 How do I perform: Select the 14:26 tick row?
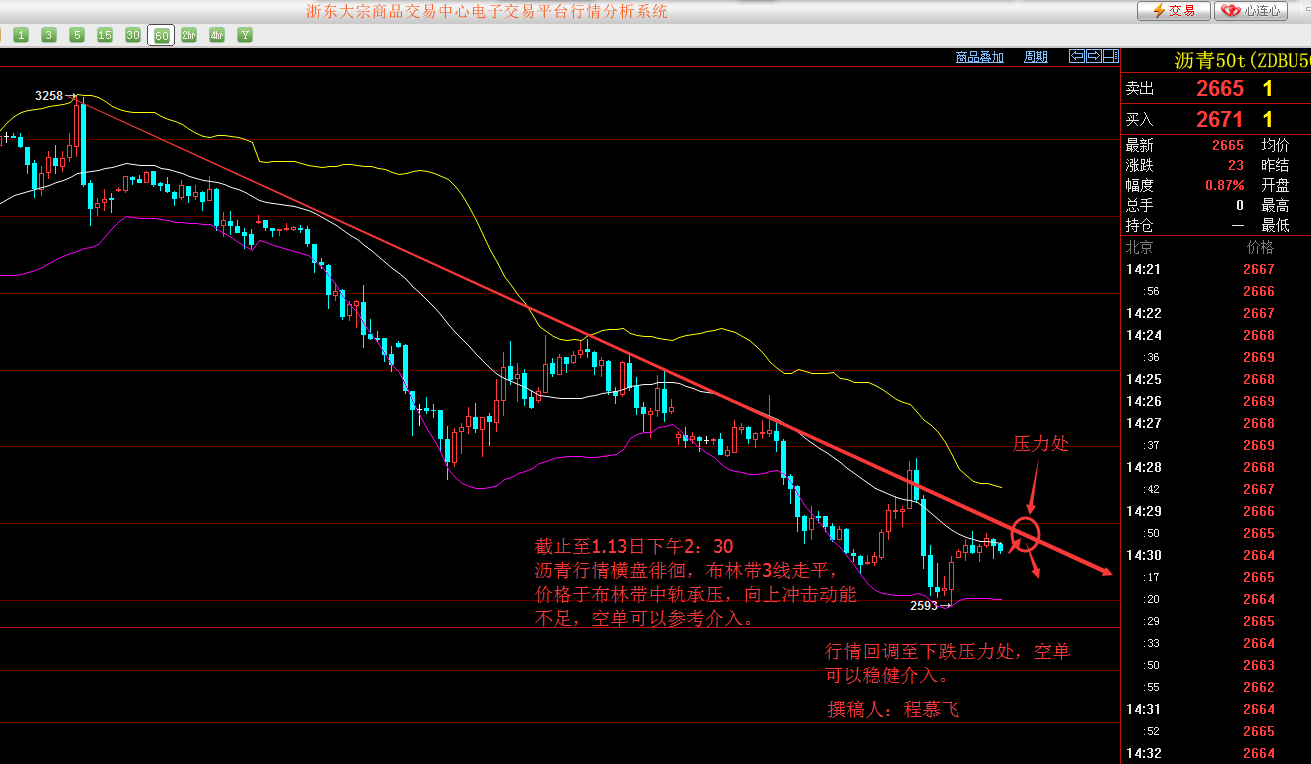pos(1216,401)
